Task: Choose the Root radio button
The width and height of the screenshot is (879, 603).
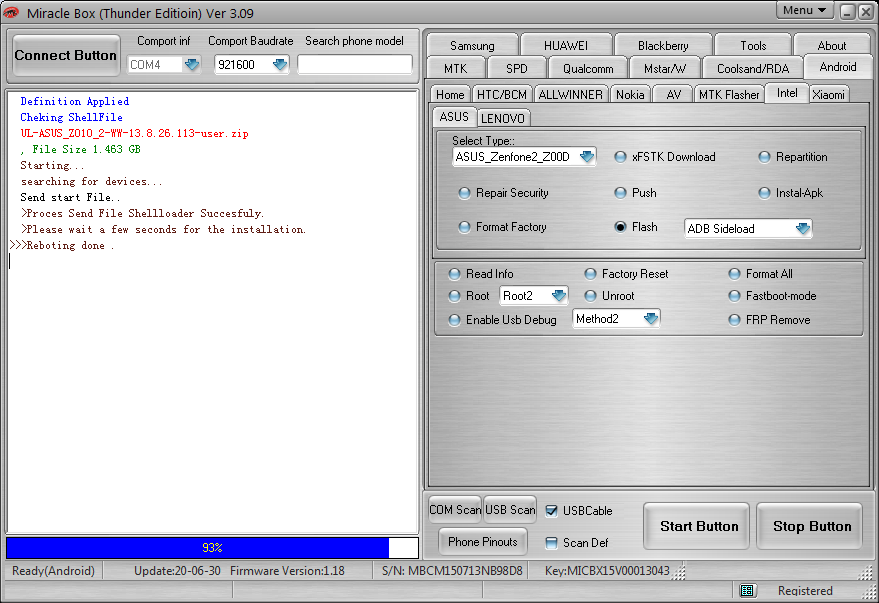Action: click(455, 296)
